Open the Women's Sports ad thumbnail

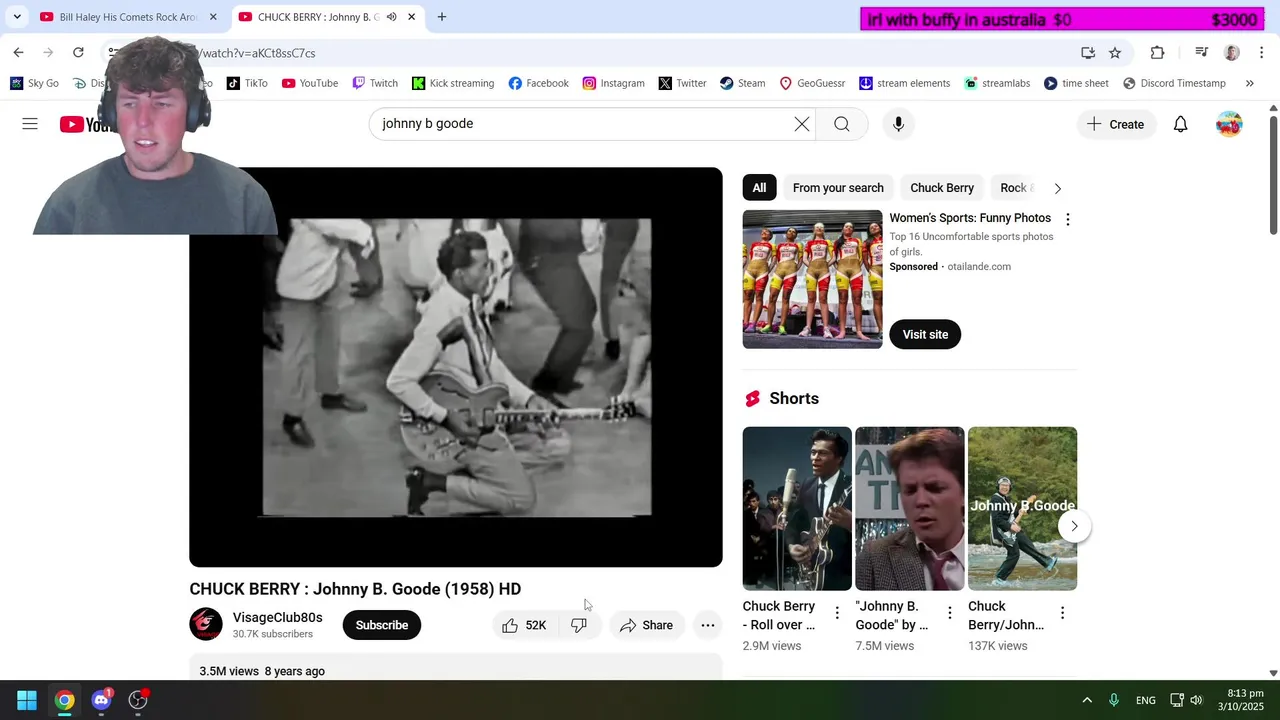click(813, 279)
